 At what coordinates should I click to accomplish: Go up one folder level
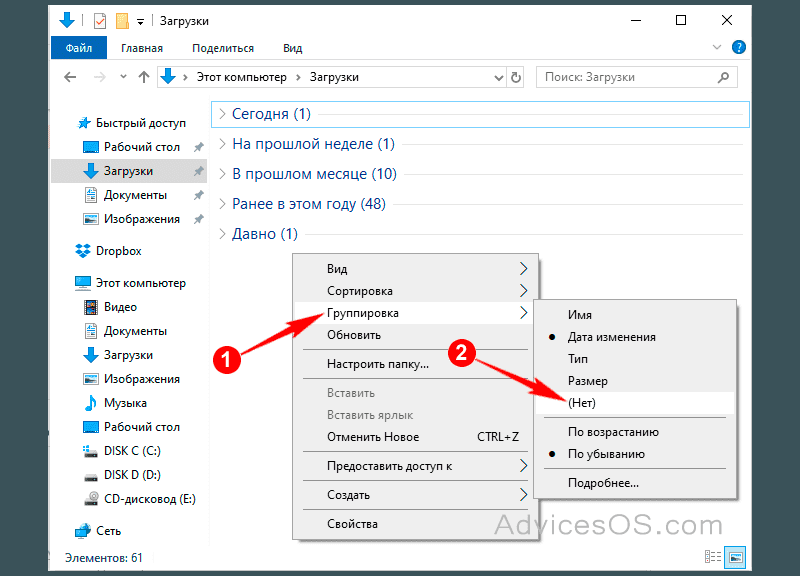(x=144, y=77)
